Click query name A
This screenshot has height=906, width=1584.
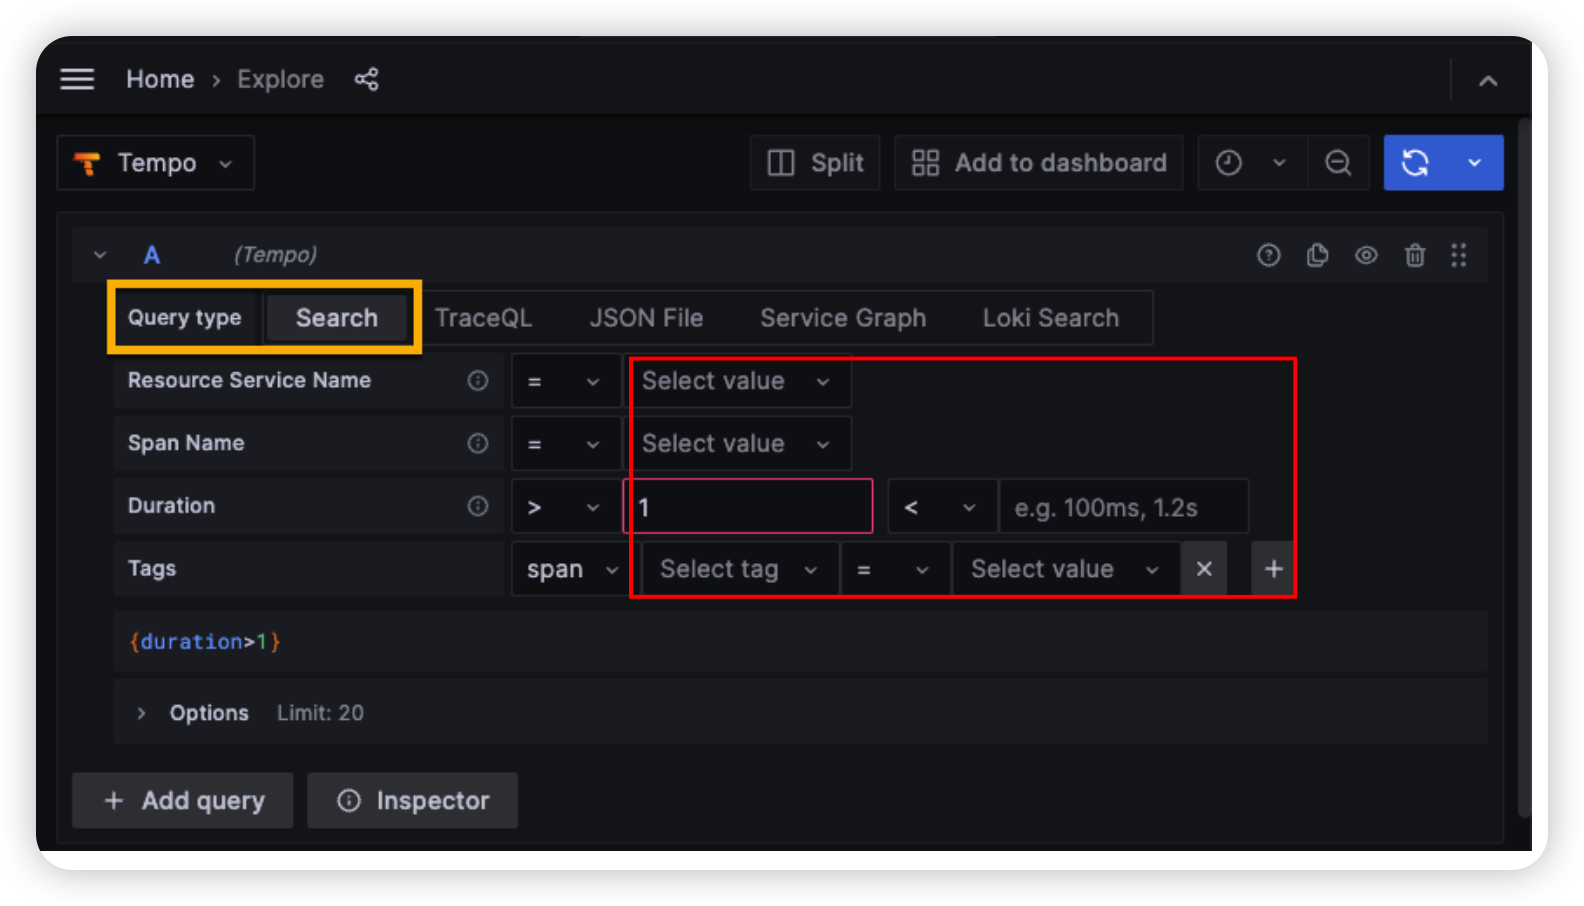[x=152, y=255]
